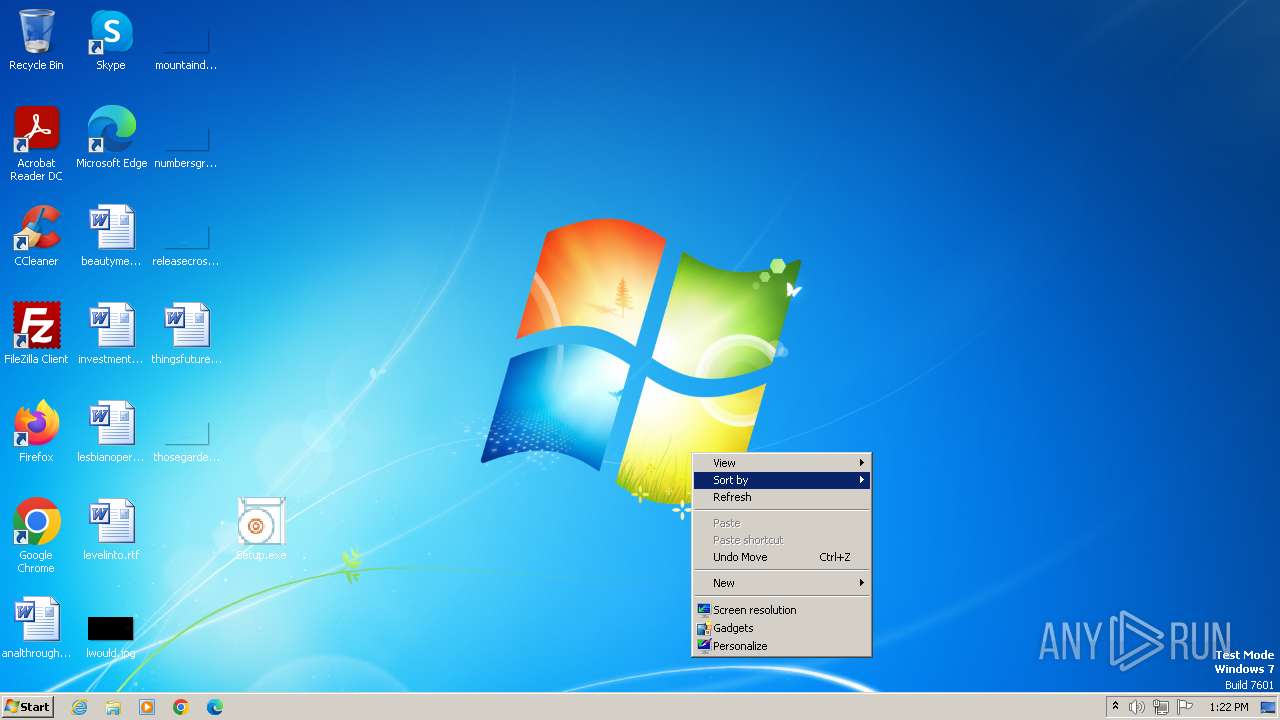Viewport: 1280px width, 720px height.
Task: Select the Microsoft Edge desktop shortcut
Action: point(111,138)
